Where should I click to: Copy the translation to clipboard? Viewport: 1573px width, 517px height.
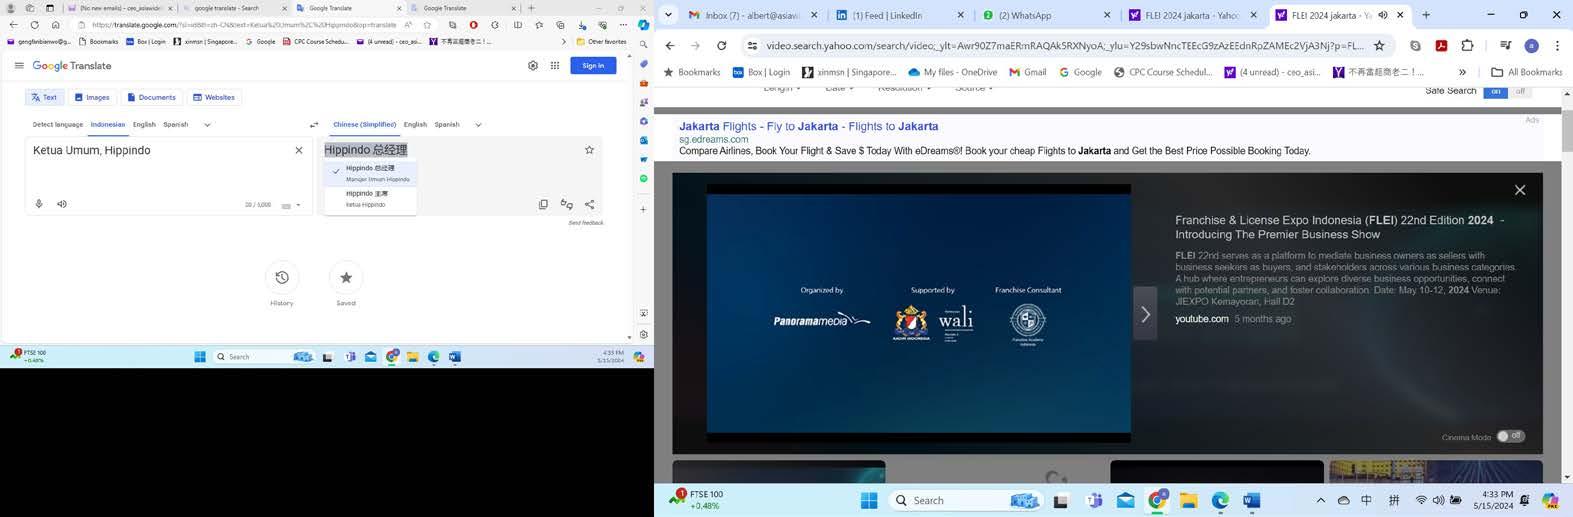543,204
